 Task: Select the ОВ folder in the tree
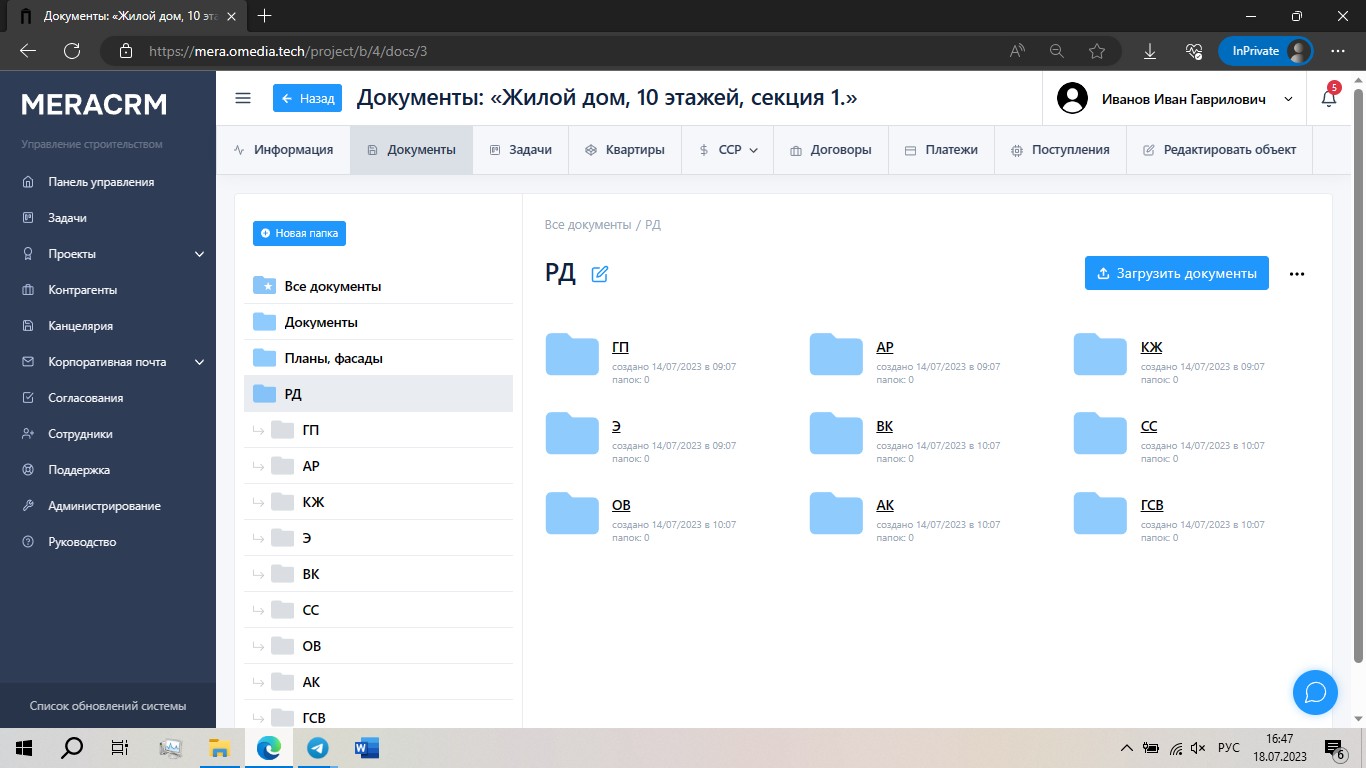click(311, 646)
